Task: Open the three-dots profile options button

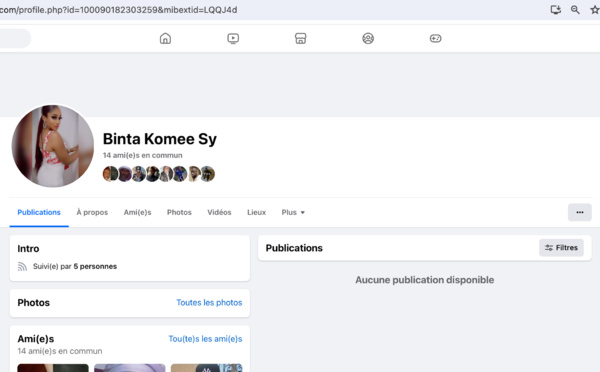Action: click(580, 212)
